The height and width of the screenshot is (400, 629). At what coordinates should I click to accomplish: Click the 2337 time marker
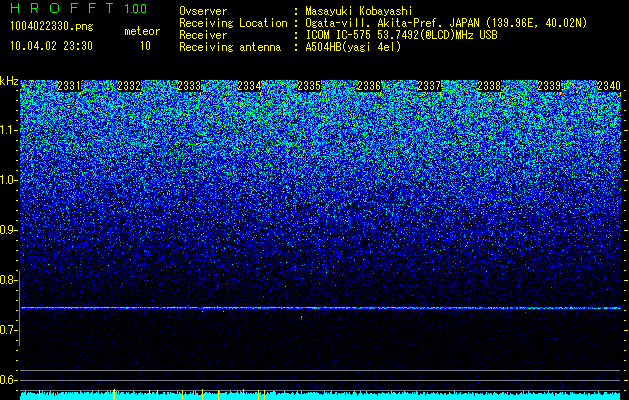pos(429,86)
